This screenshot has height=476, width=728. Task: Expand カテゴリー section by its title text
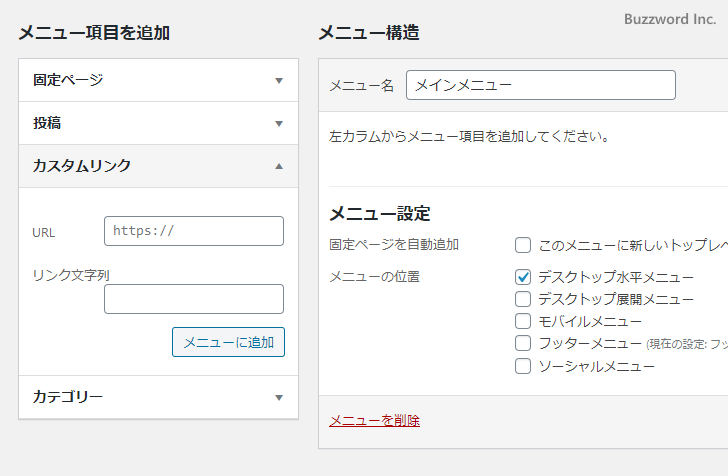[67, 397]
